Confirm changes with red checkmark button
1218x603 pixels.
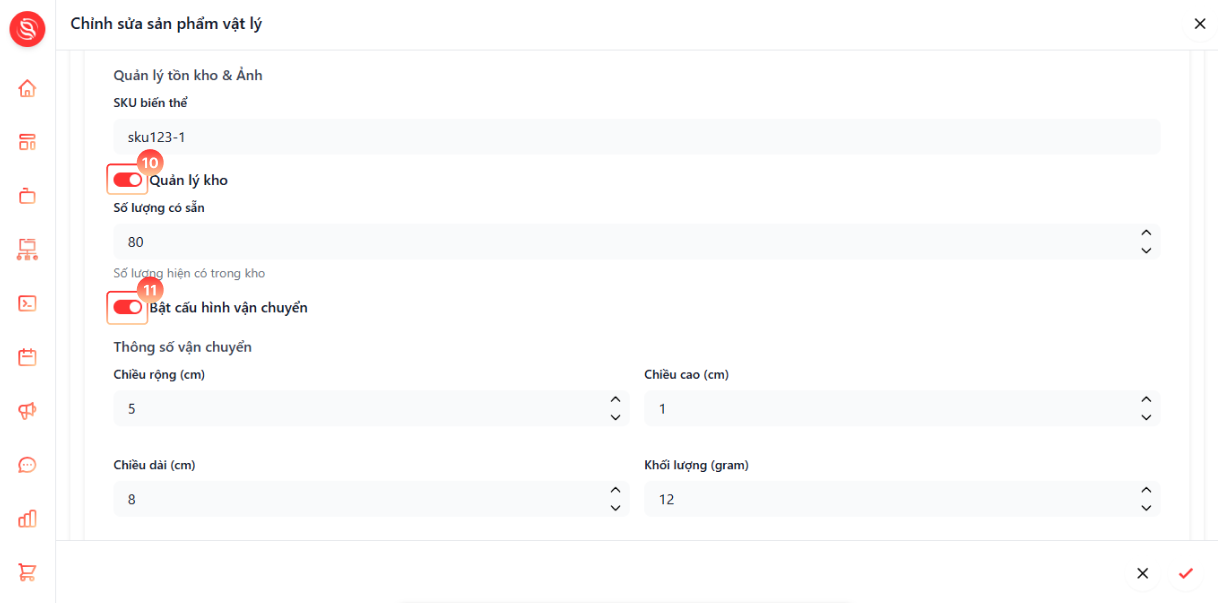1186,573
